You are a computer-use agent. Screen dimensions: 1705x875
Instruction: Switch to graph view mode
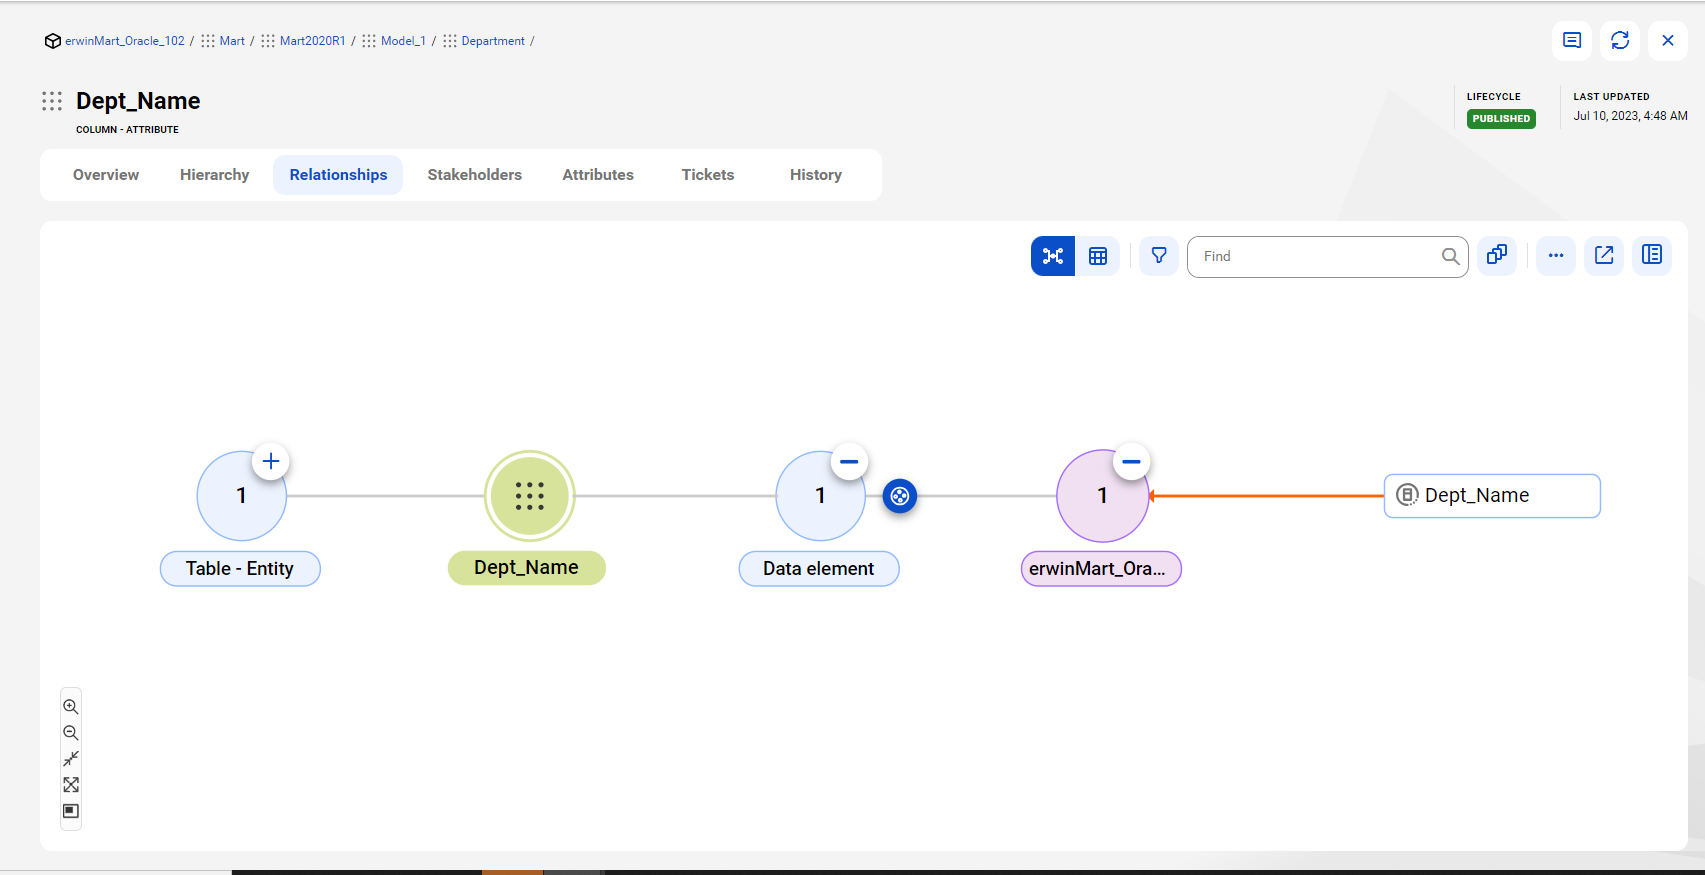tap(1053, 256)
